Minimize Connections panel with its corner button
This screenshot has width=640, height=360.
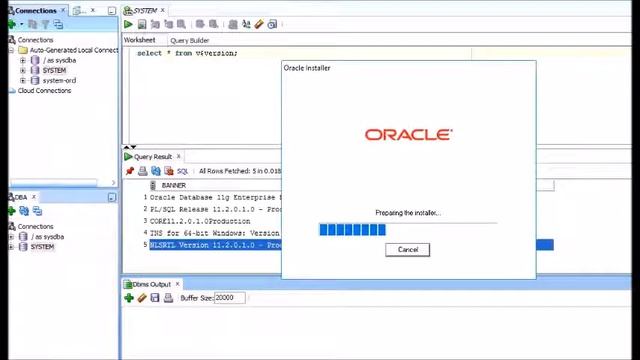(112, 11)
